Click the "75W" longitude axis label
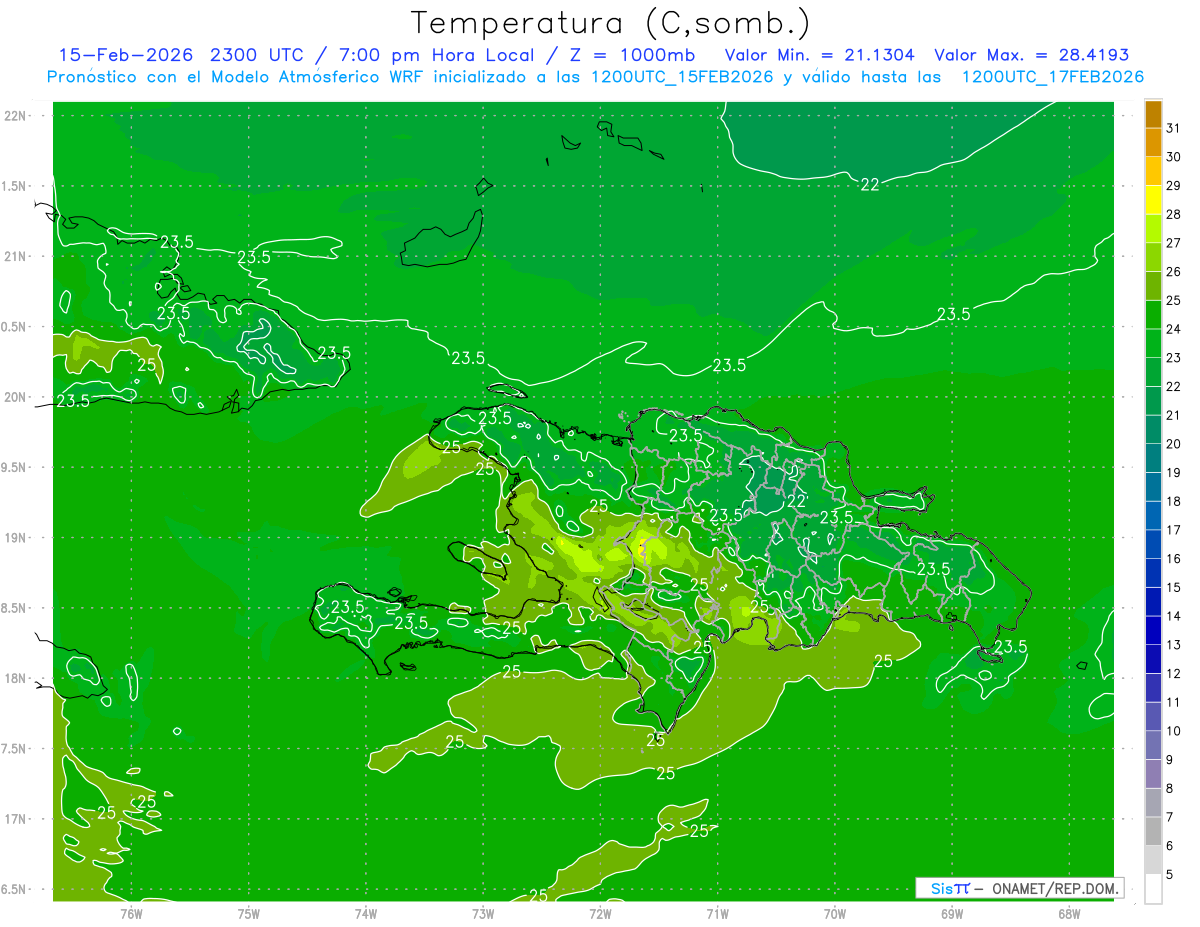 (x=248, y=913)
